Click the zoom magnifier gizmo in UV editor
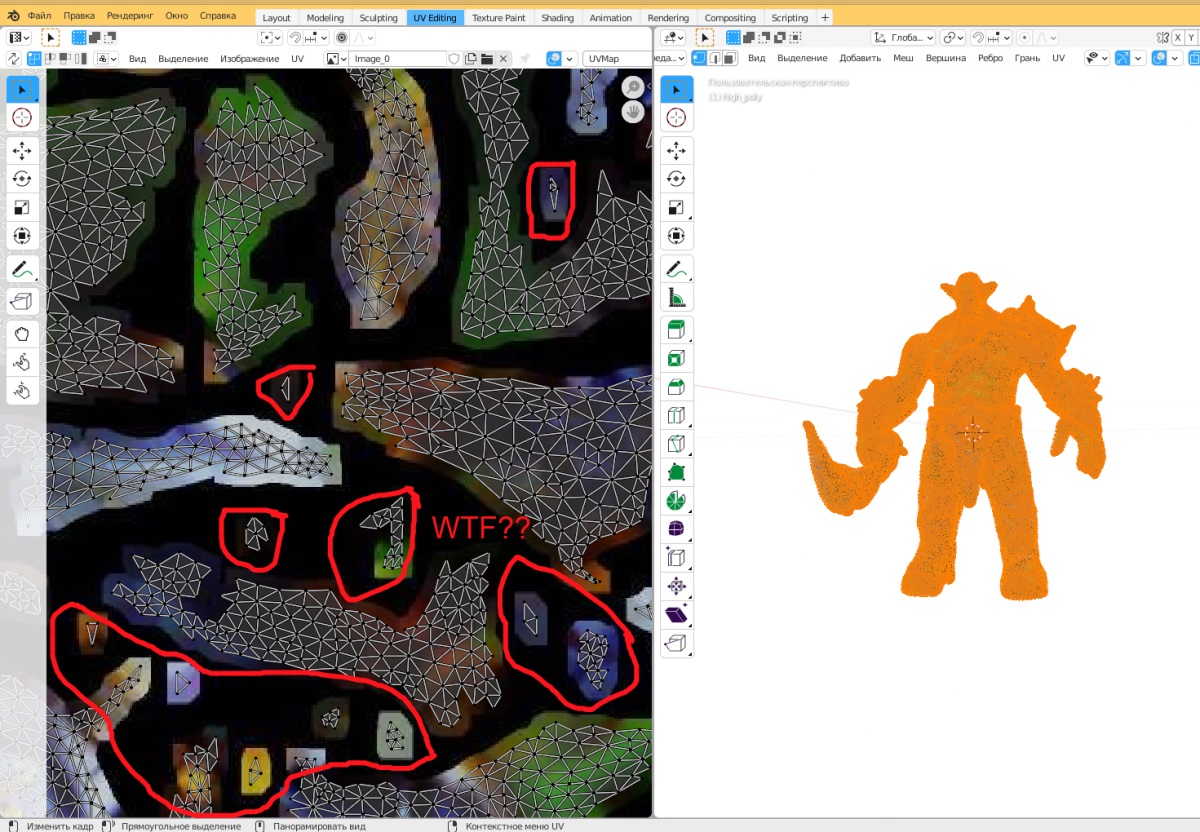 (x=633, y=87)
